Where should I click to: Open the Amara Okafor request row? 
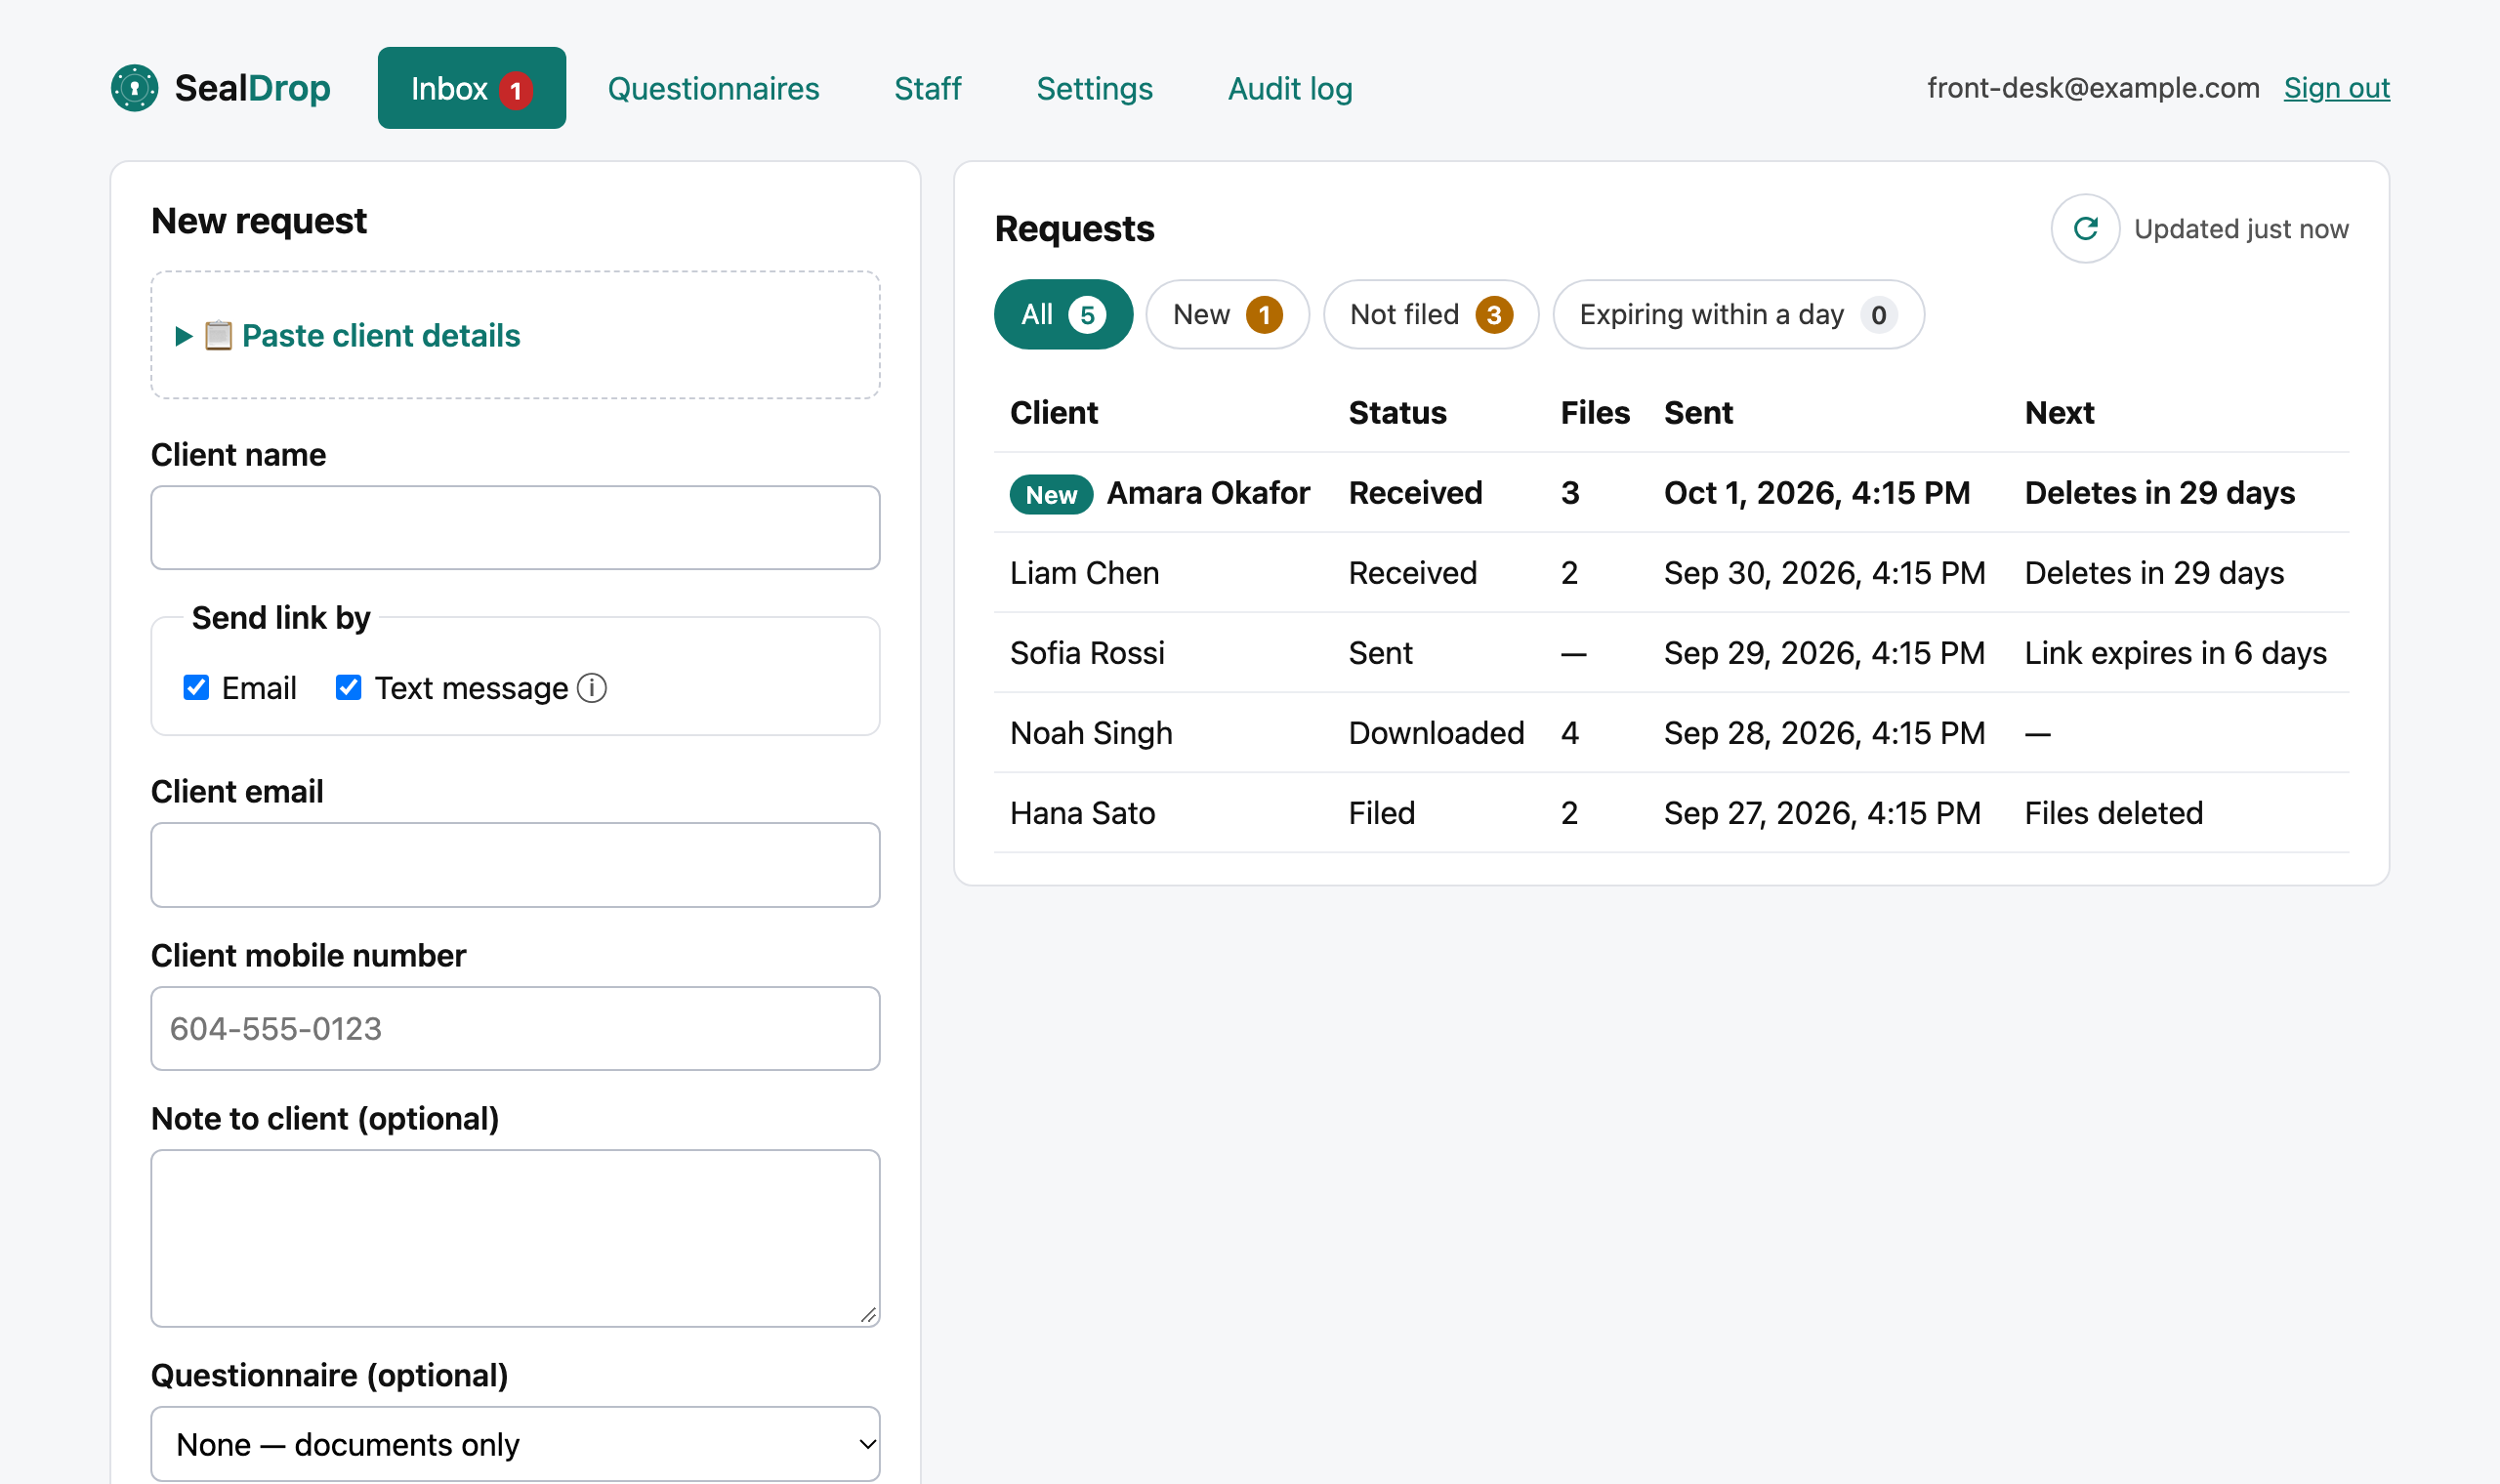(x=1671, y=493)
